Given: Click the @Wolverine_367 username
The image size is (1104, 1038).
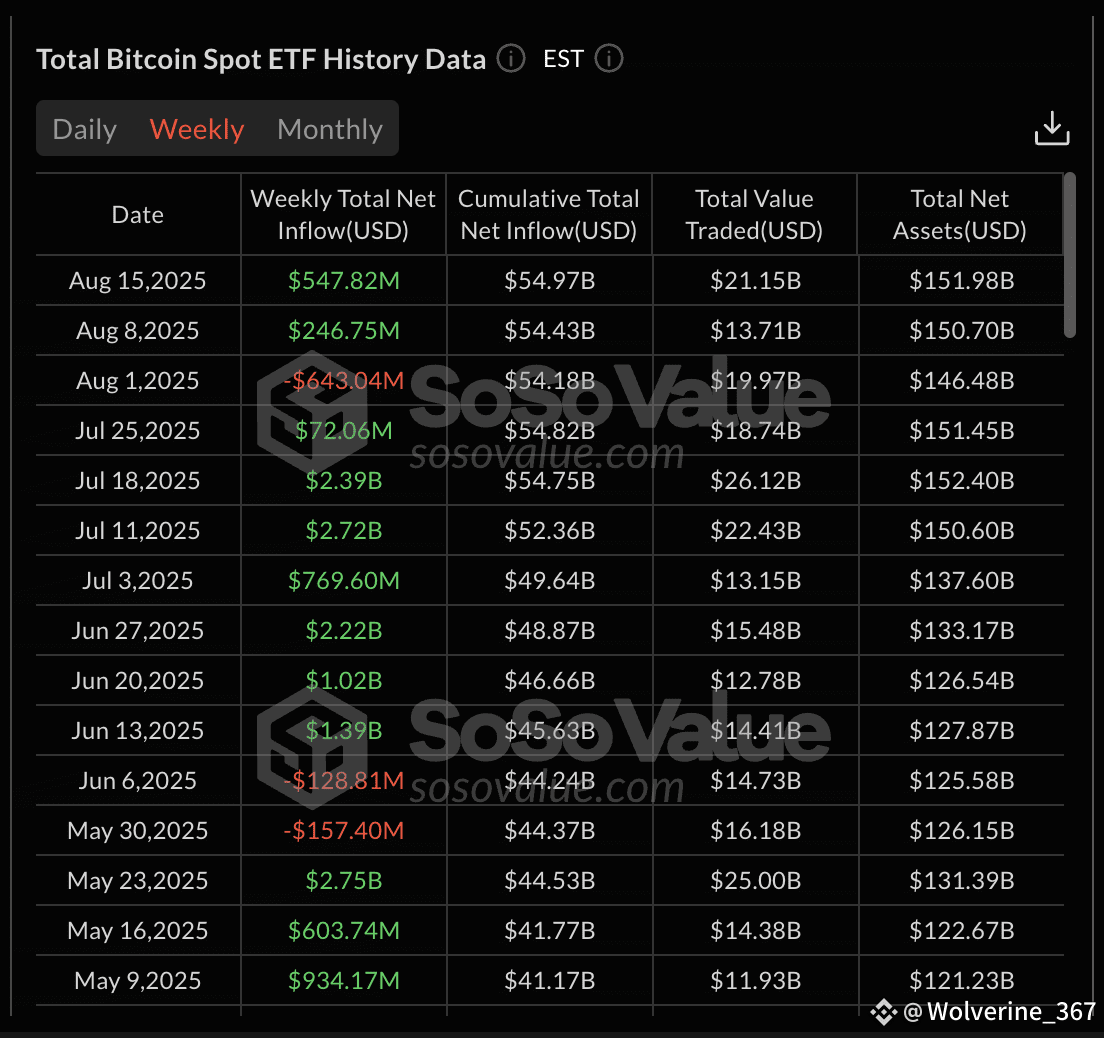Looking at the screenshot, I should coord(999,1012).
